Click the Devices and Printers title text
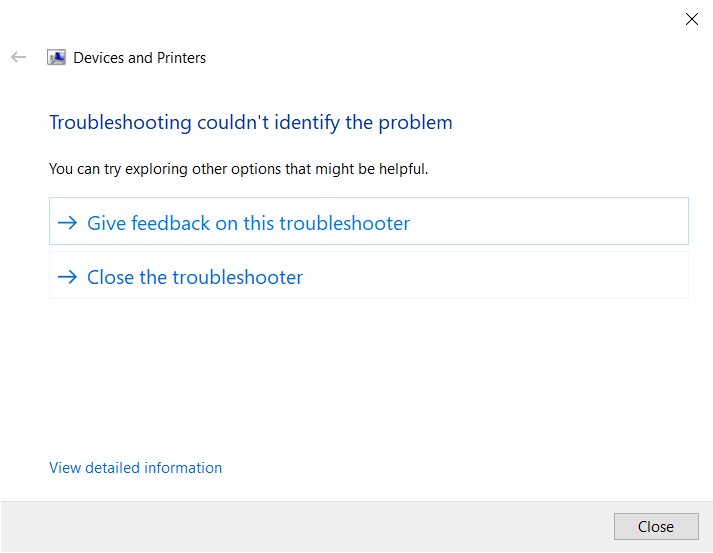 point(140,58)
